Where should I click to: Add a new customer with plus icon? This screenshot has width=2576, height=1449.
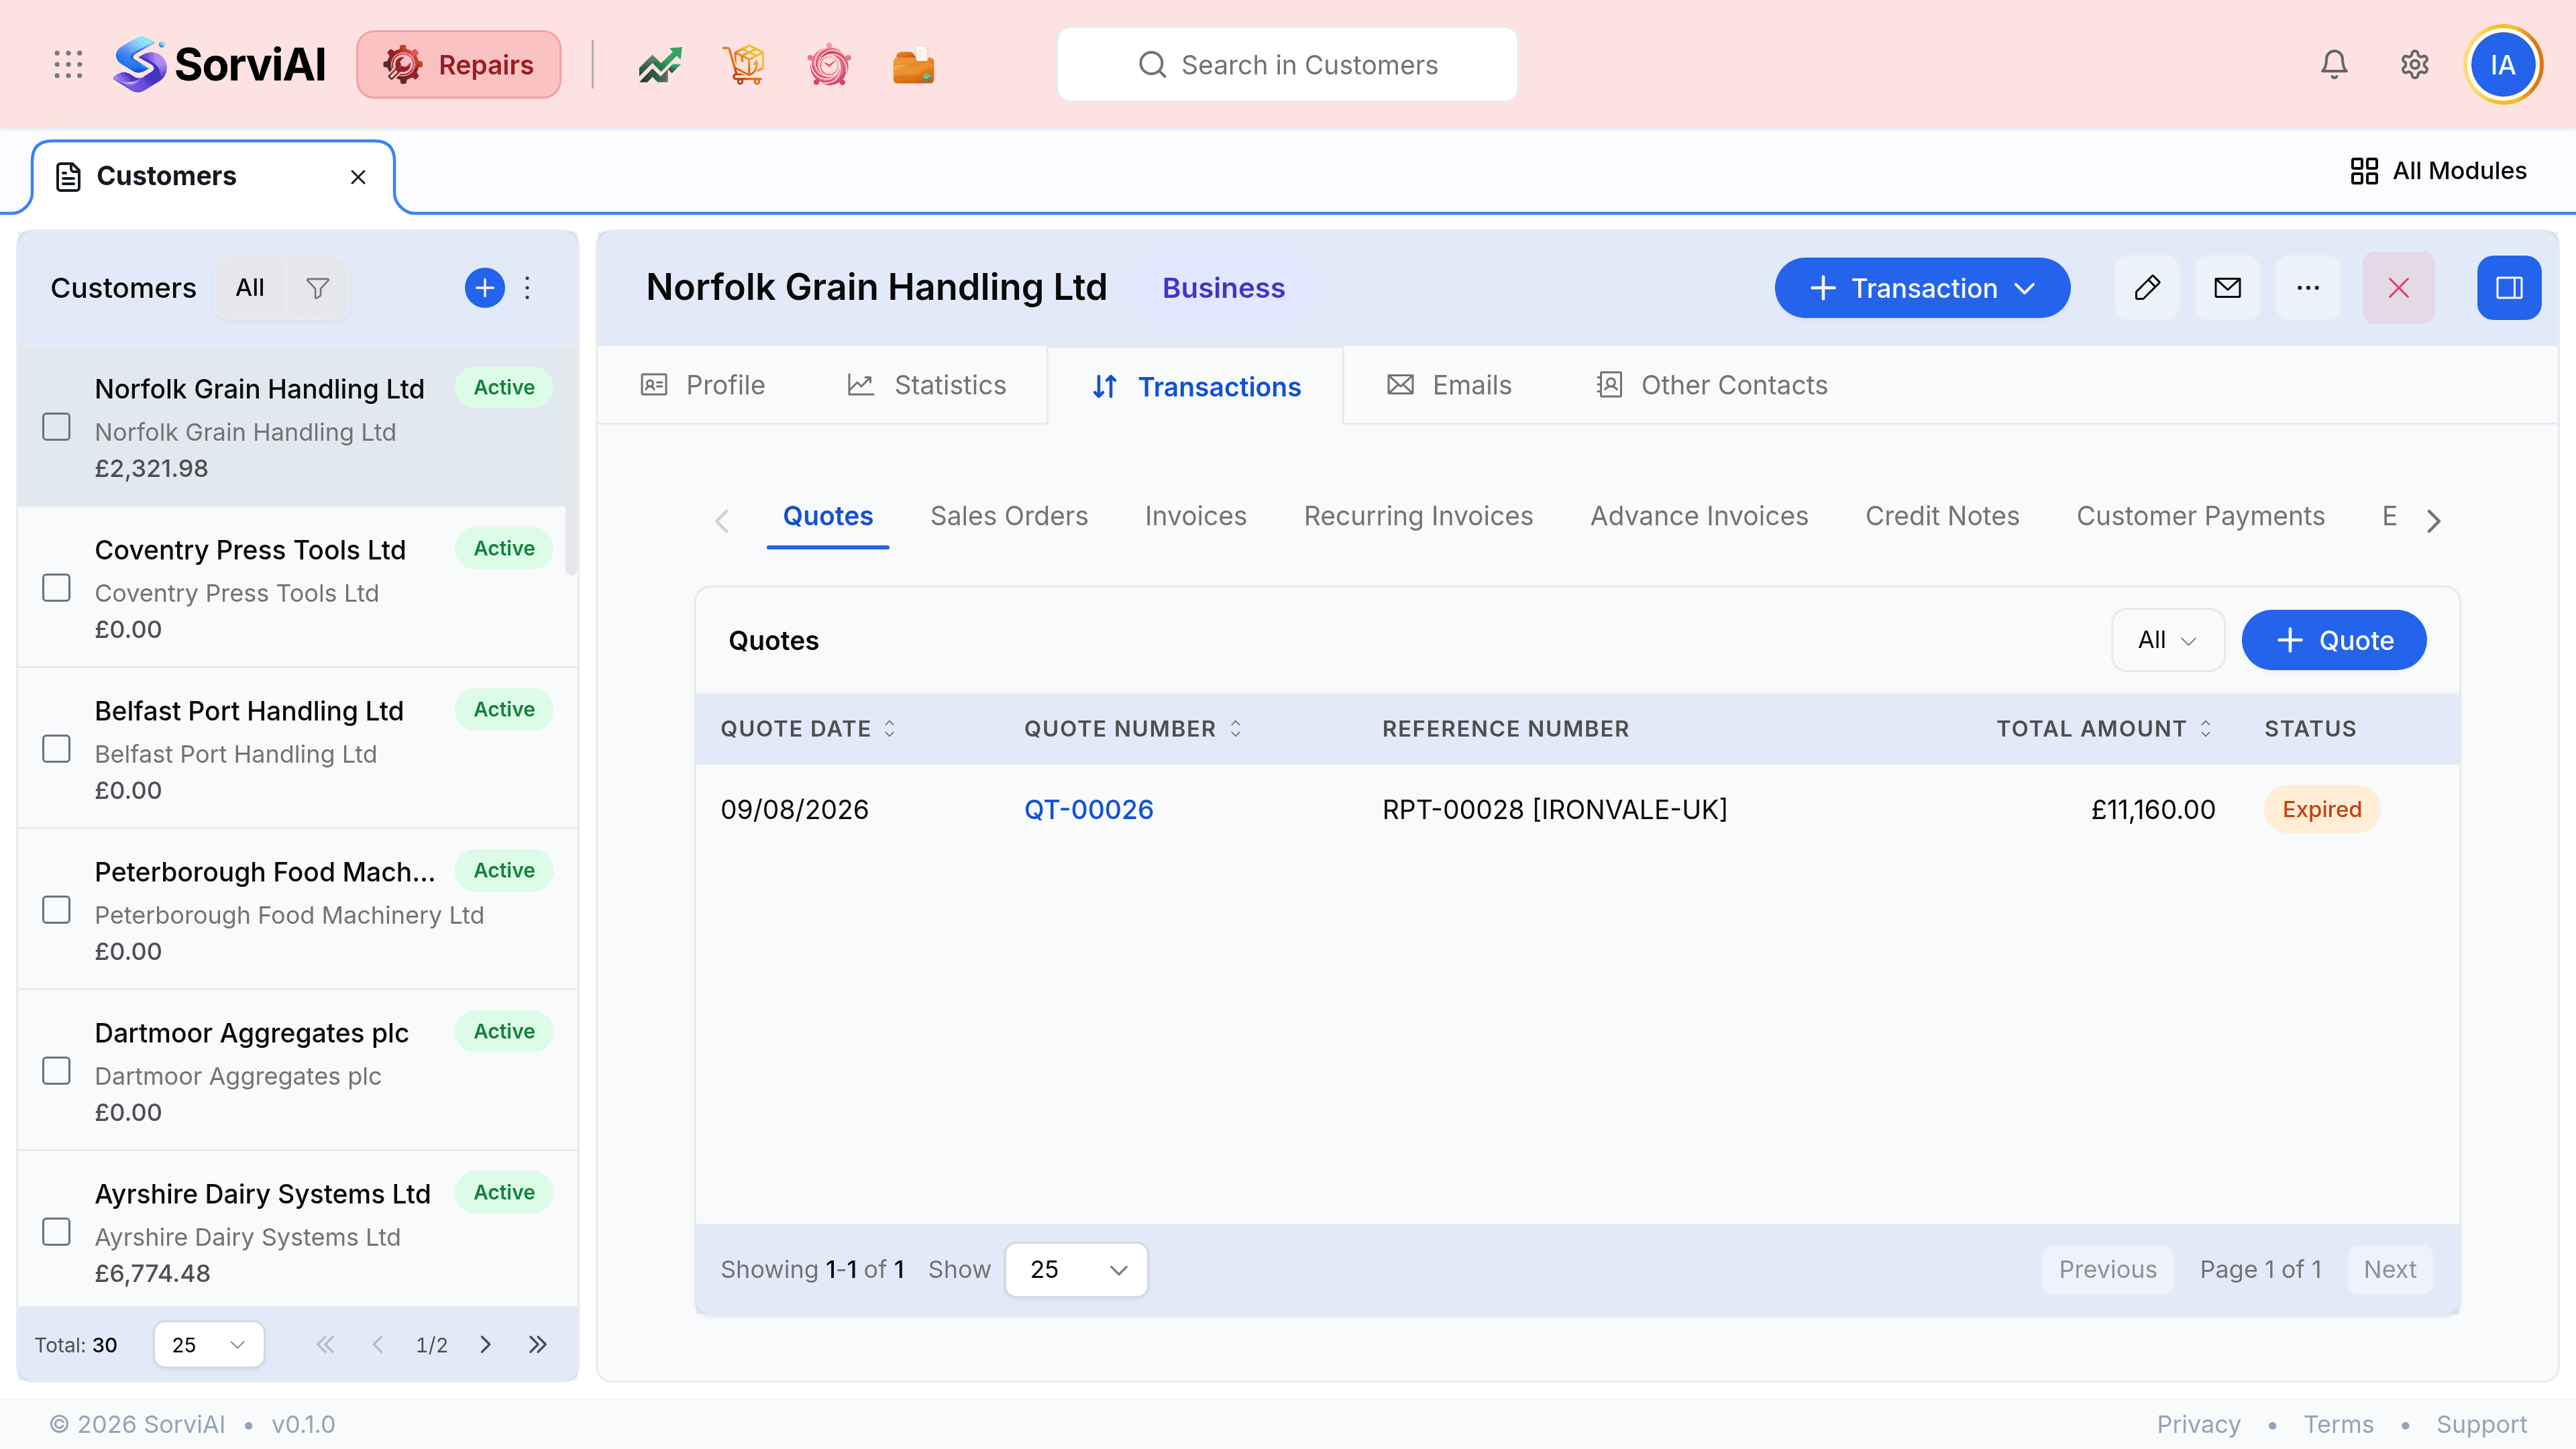pyautogui.click(x=485, y=288)
